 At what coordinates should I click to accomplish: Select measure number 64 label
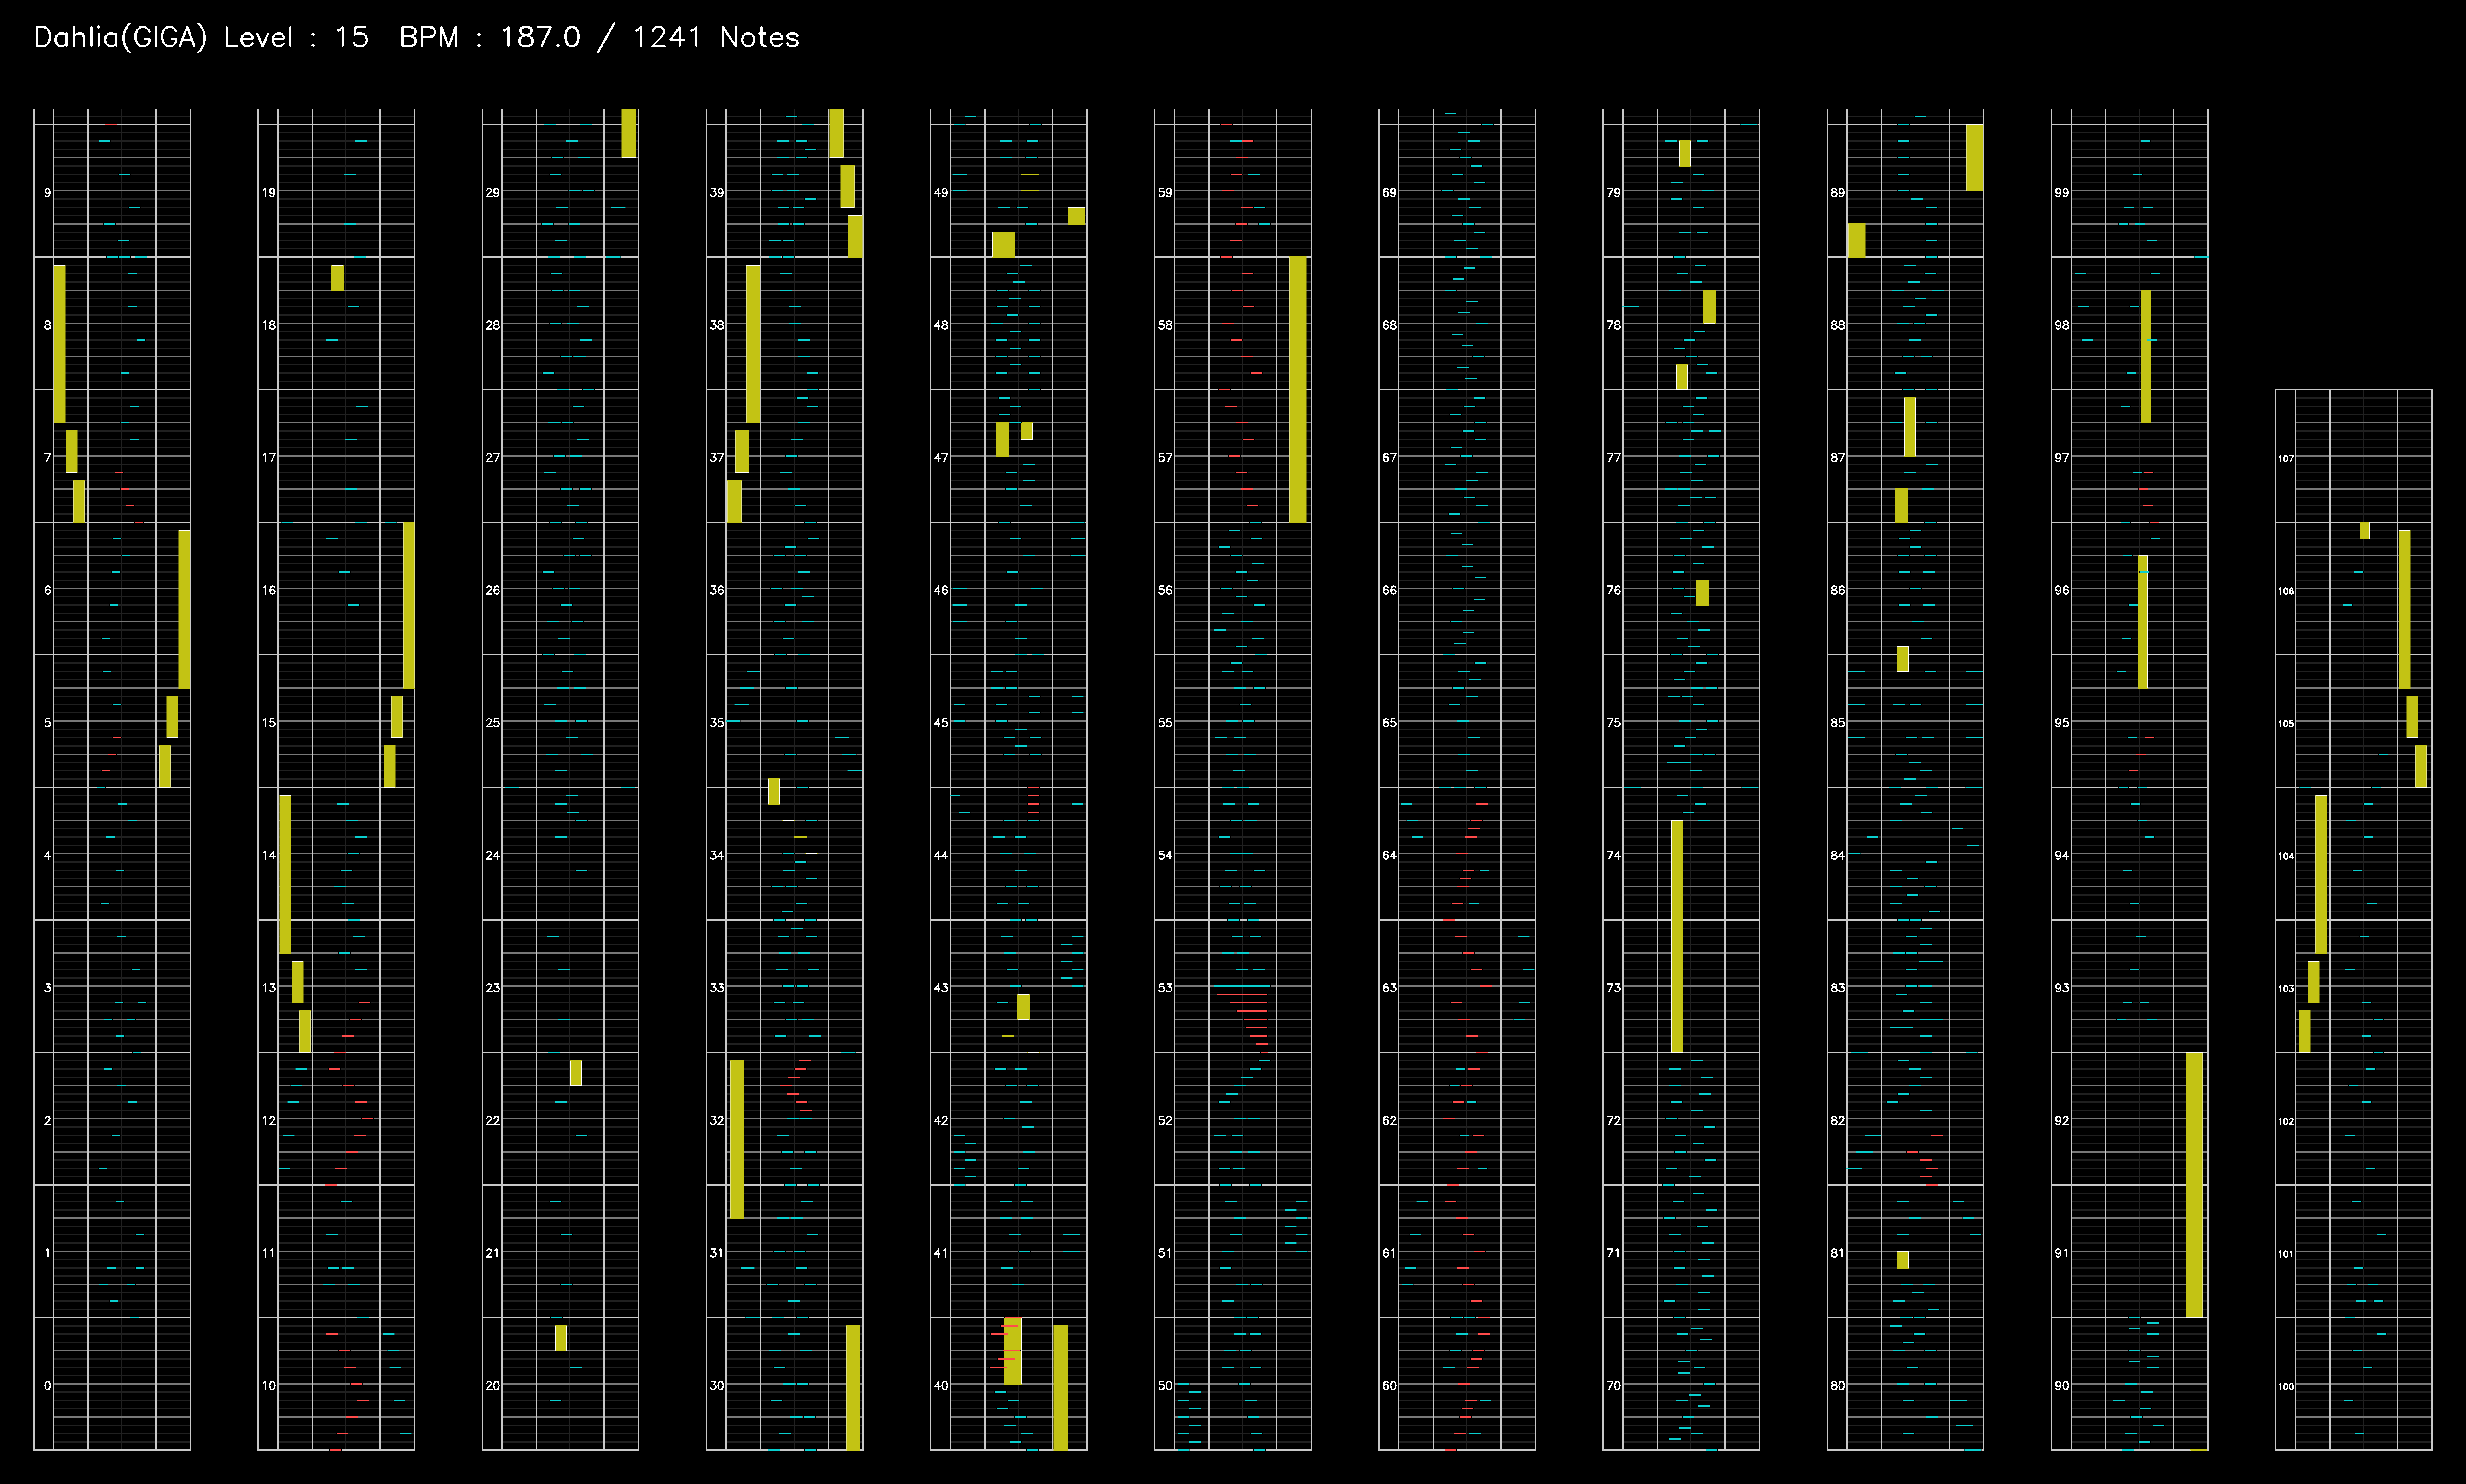[x=1388, y=855]
